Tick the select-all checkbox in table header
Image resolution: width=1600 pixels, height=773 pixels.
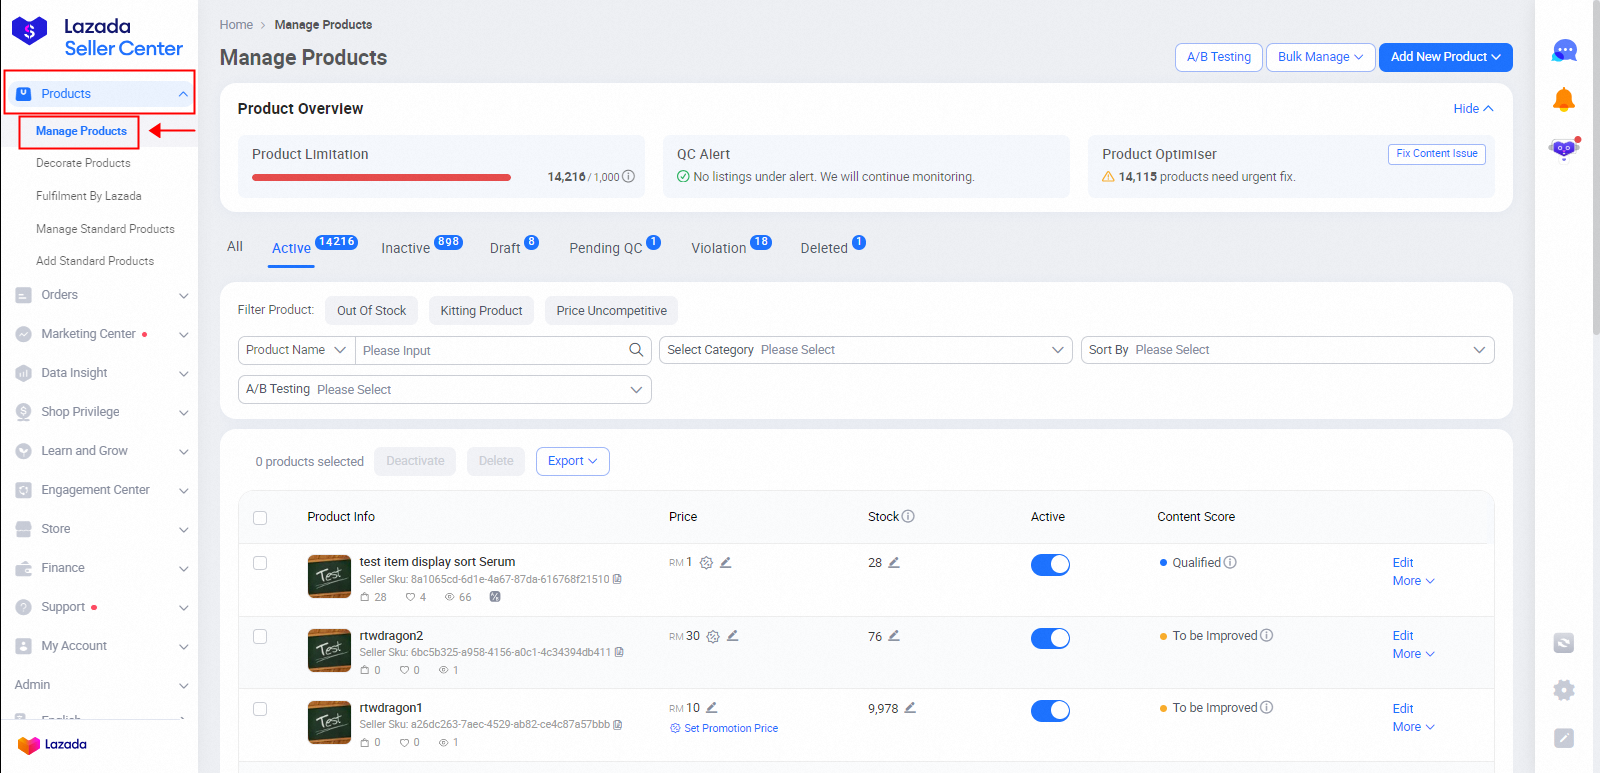(260, 518)
